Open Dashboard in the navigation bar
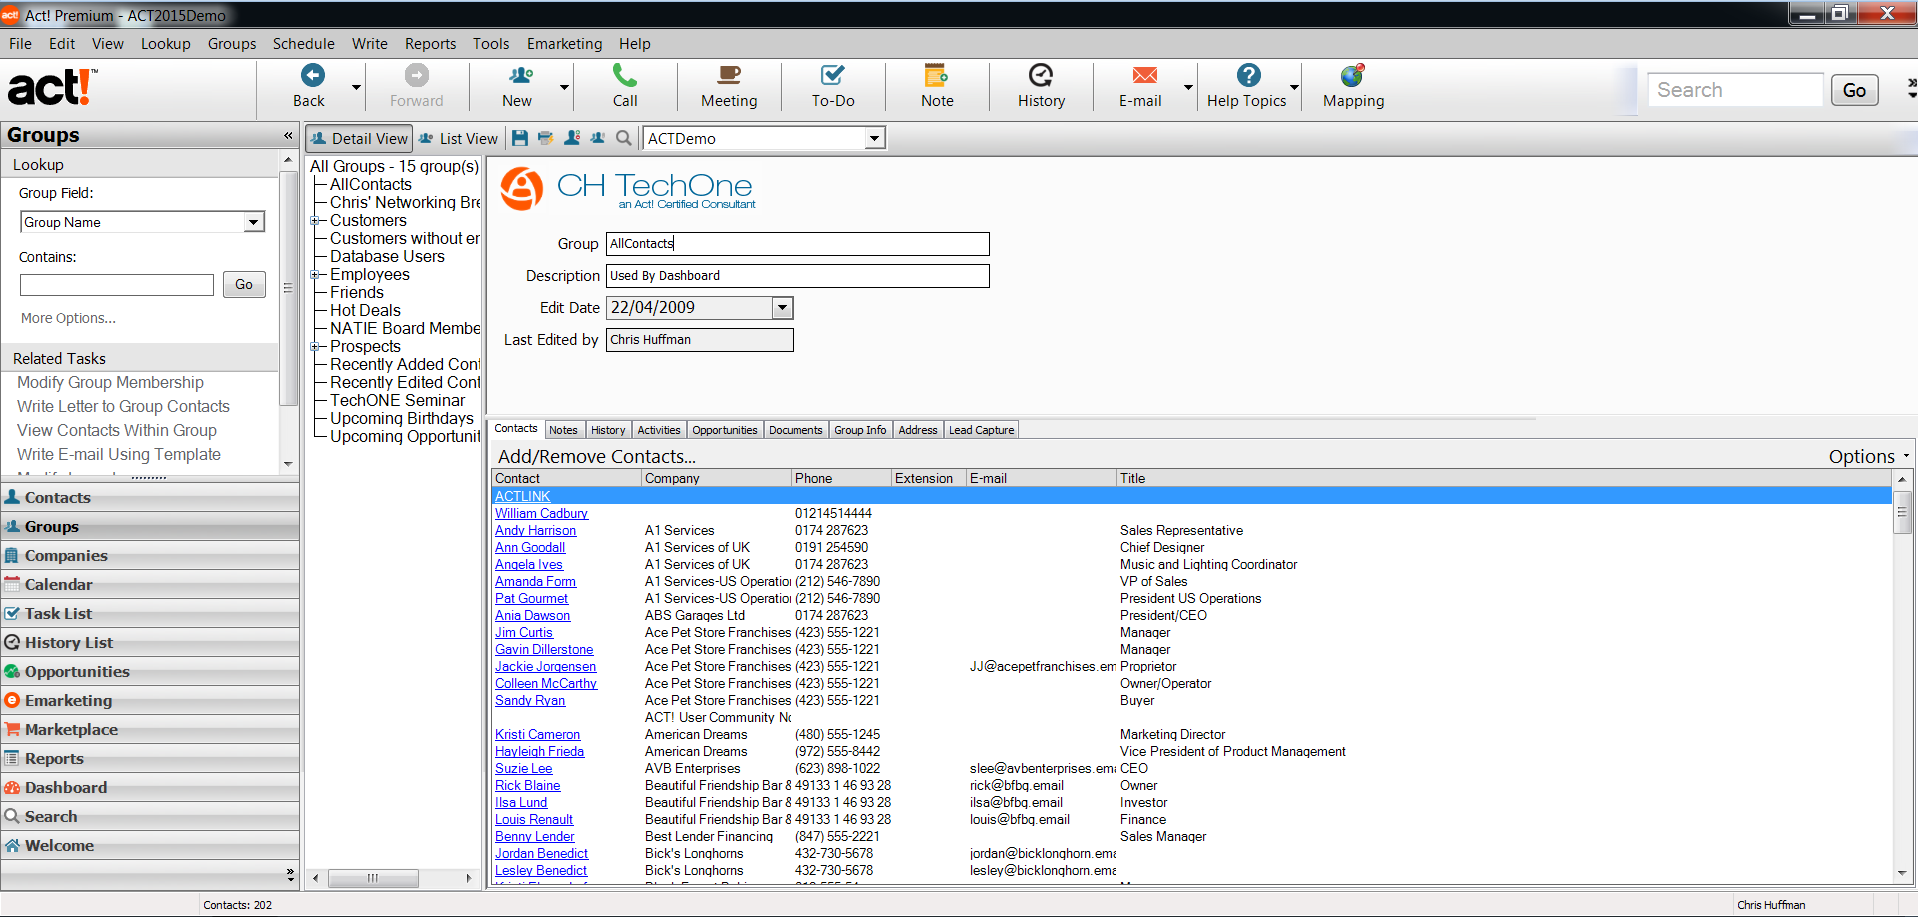1918x917 pixels. 150,787
